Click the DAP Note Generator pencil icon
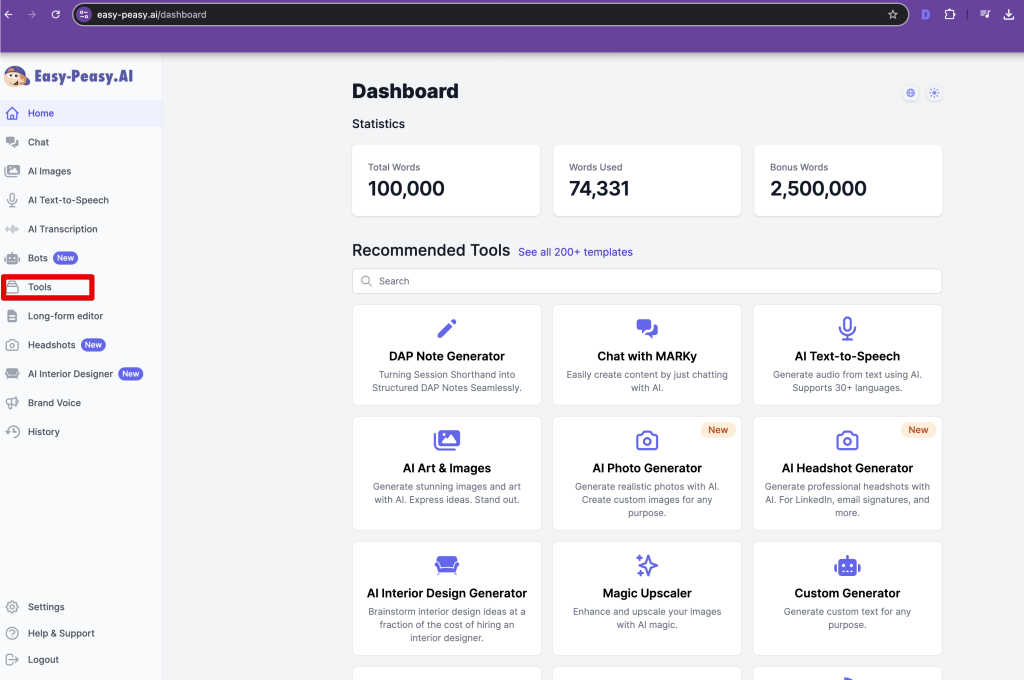 (447, 328)
